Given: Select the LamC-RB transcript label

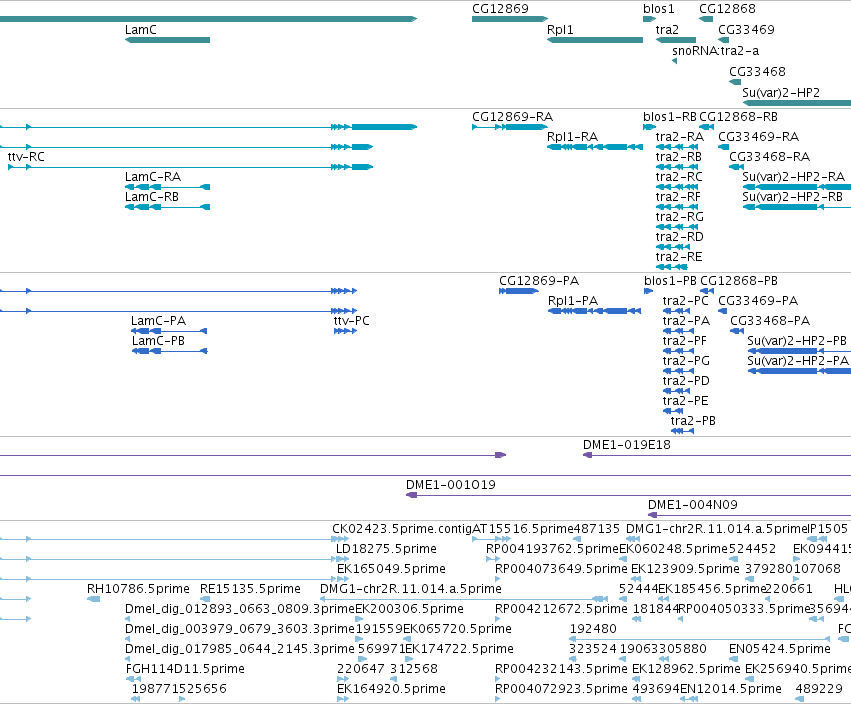Looking at the screenshot, I should point(152,197).
